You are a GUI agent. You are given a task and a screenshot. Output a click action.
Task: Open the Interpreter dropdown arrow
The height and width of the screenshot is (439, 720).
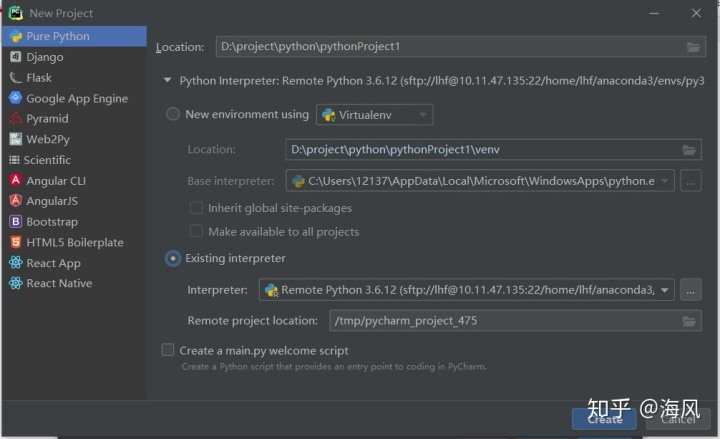click(664, 290)
